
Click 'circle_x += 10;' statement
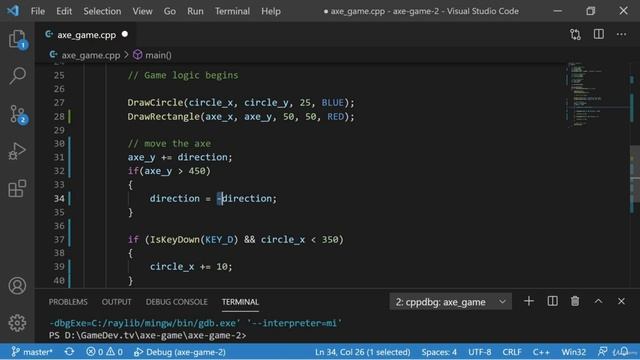pos(191,267)
